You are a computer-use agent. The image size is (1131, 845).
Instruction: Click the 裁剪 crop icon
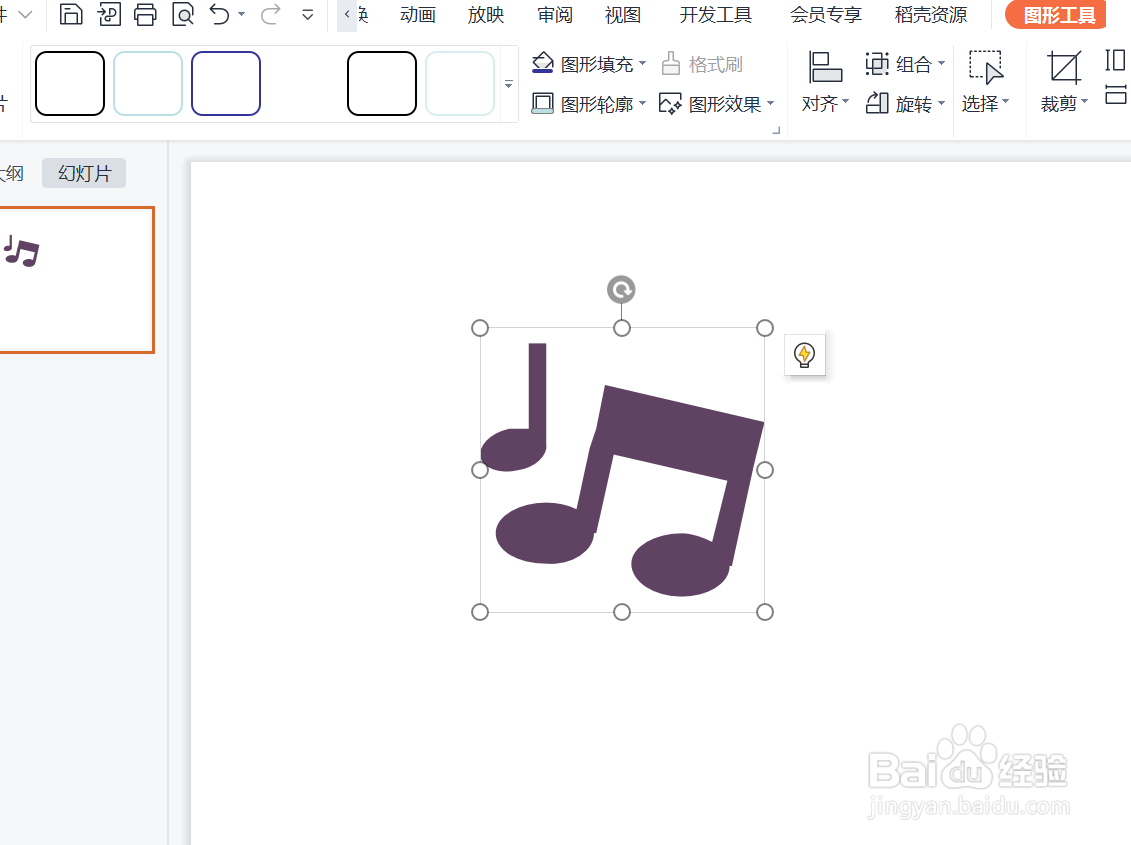(1065, 67)
